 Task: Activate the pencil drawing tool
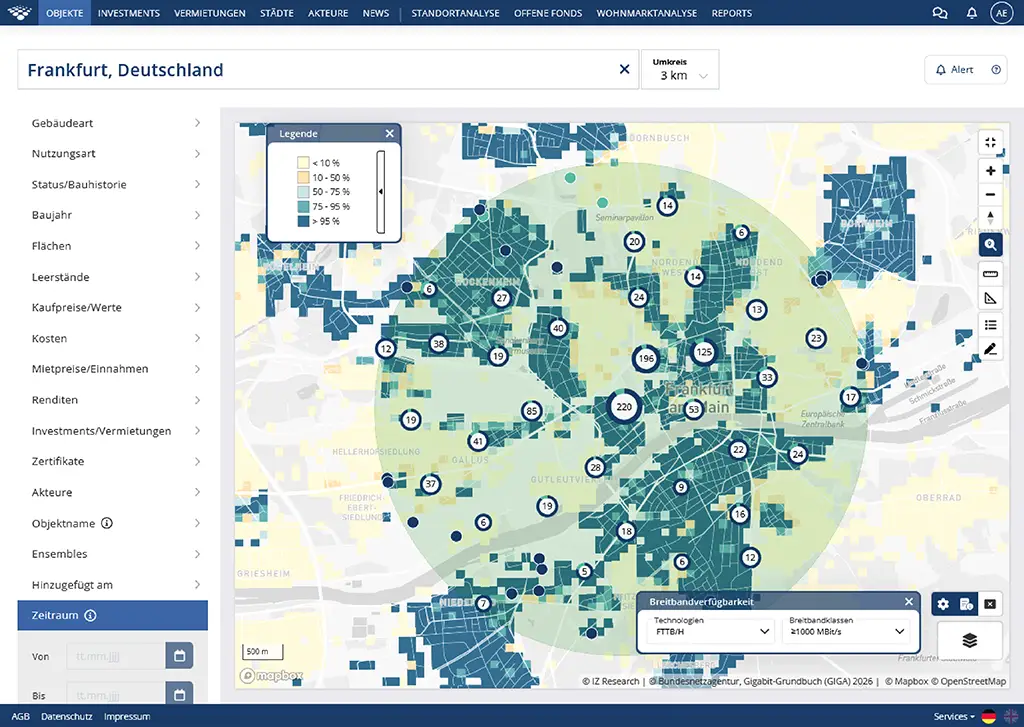(x=990, y=349)
